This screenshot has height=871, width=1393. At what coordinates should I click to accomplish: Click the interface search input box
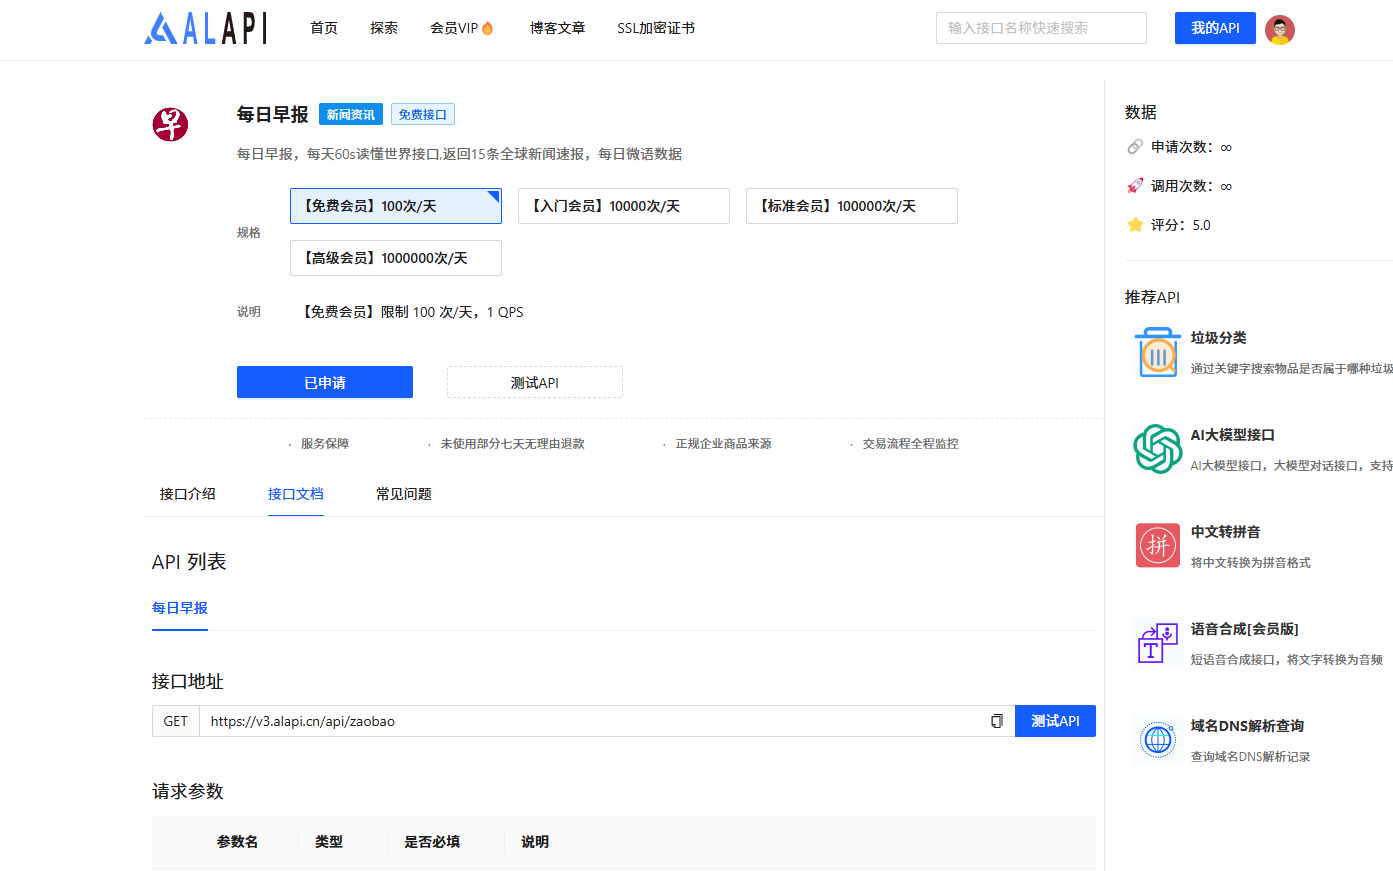(x=1040, y=28)
